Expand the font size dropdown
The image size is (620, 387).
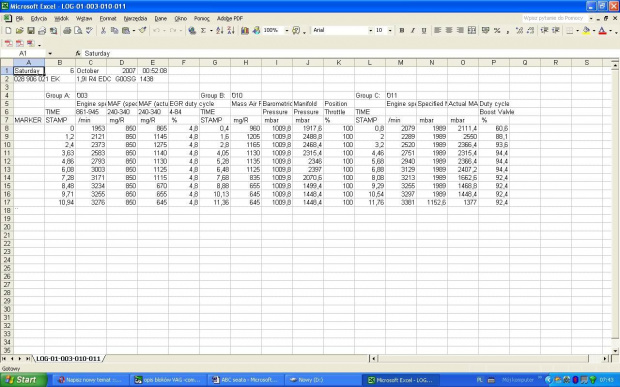tap(390, 30)
